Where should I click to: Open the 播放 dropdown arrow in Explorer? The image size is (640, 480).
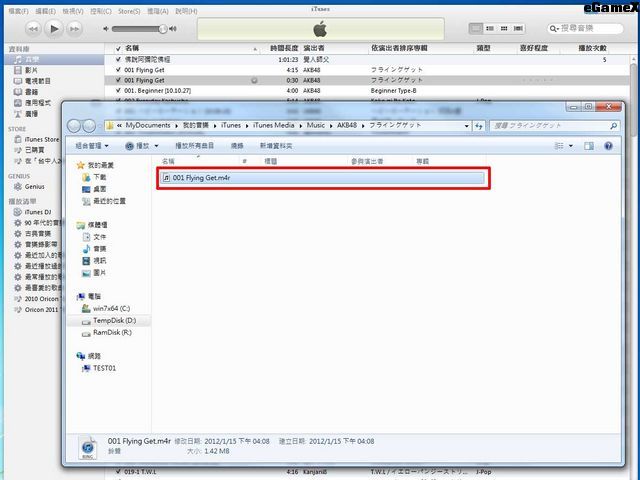[156, 146]
